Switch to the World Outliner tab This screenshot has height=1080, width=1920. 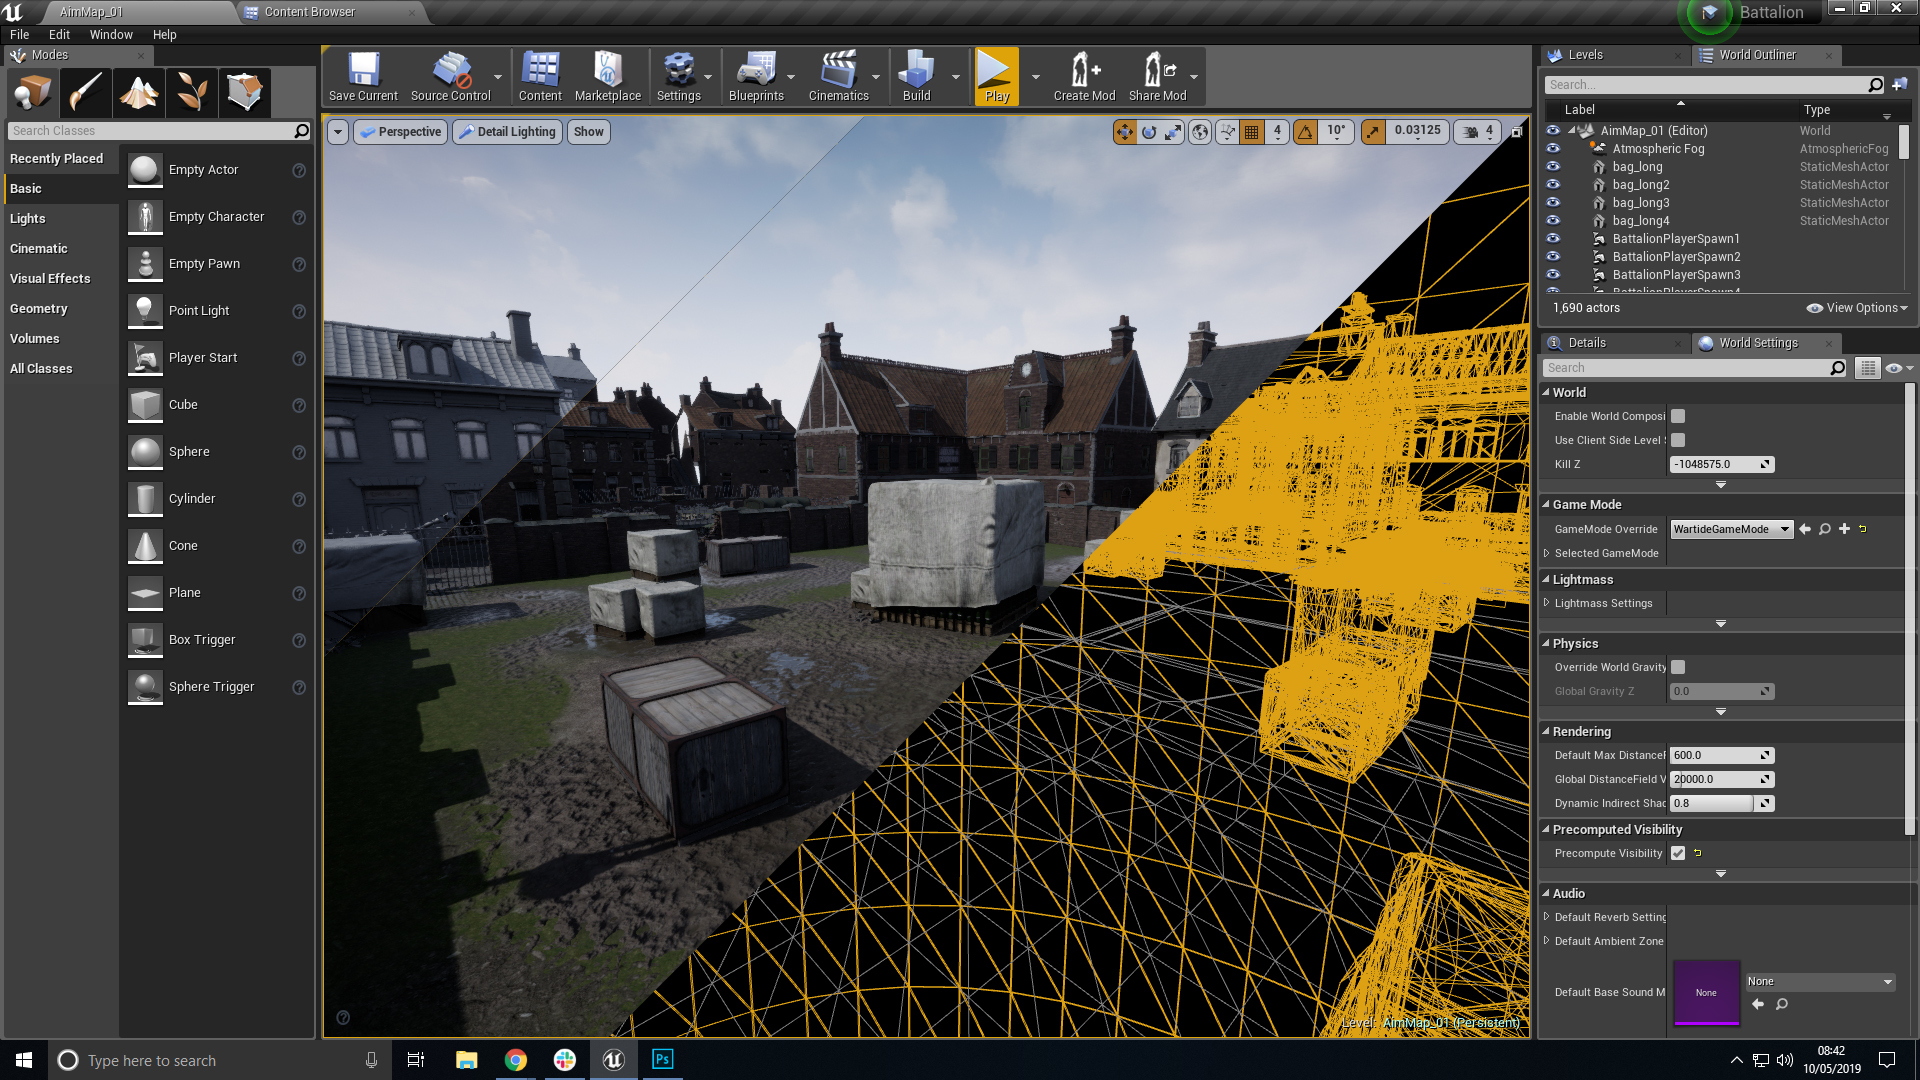click(x=1756, y=55)
